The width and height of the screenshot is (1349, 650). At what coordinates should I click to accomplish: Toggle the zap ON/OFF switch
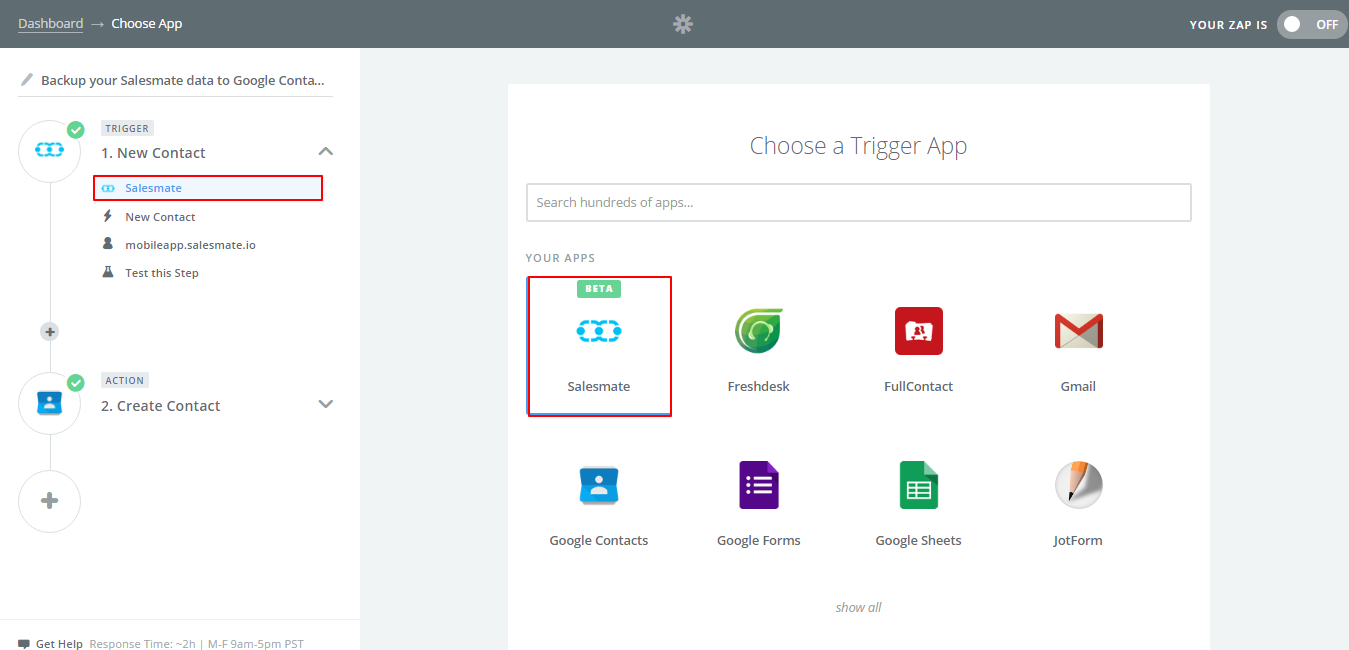coord(1312,24)
